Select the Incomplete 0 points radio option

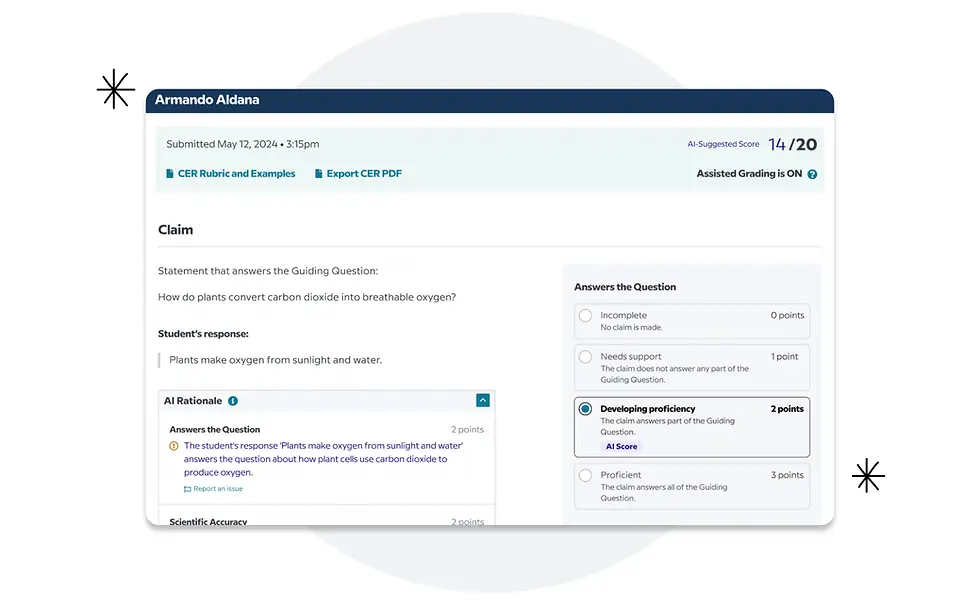tap(585, 316)
